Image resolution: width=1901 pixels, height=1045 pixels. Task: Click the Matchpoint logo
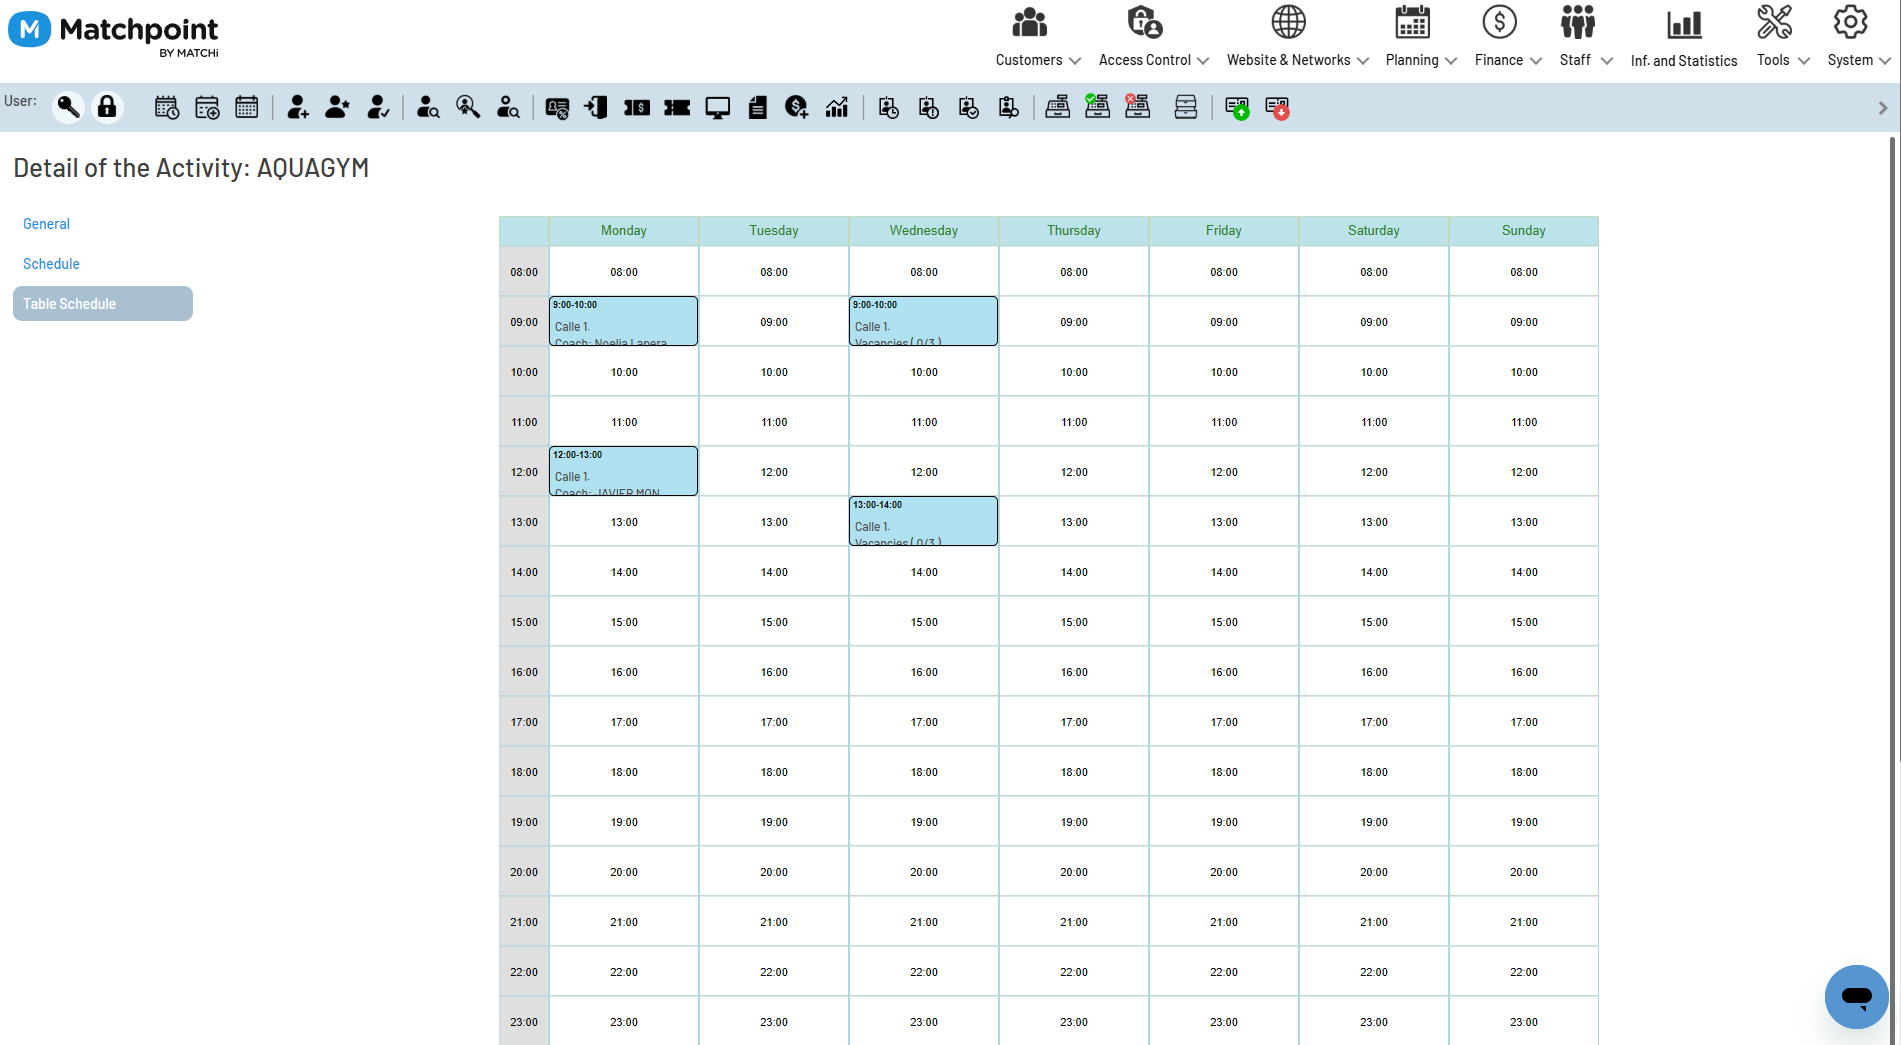pos(113,32)
